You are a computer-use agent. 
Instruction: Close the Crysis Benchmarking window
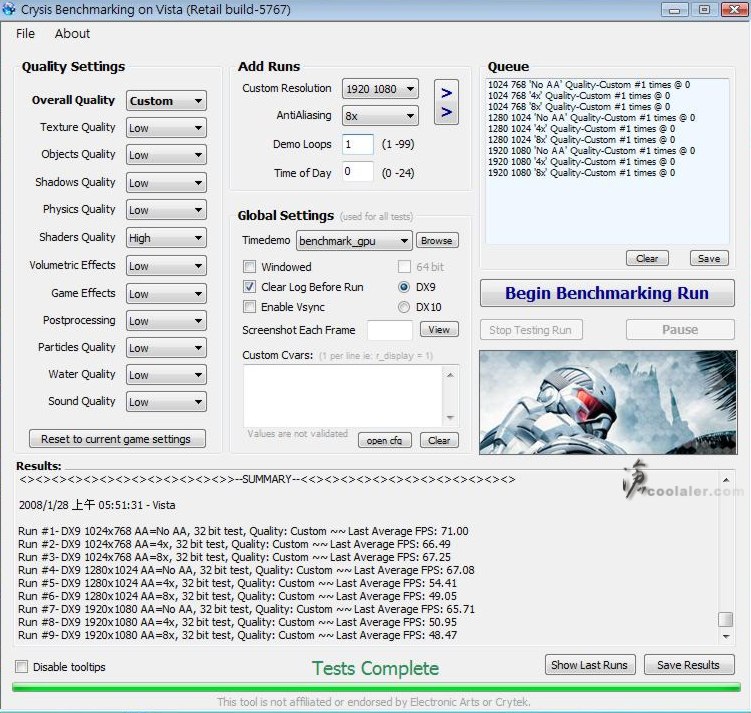[734, 10]
